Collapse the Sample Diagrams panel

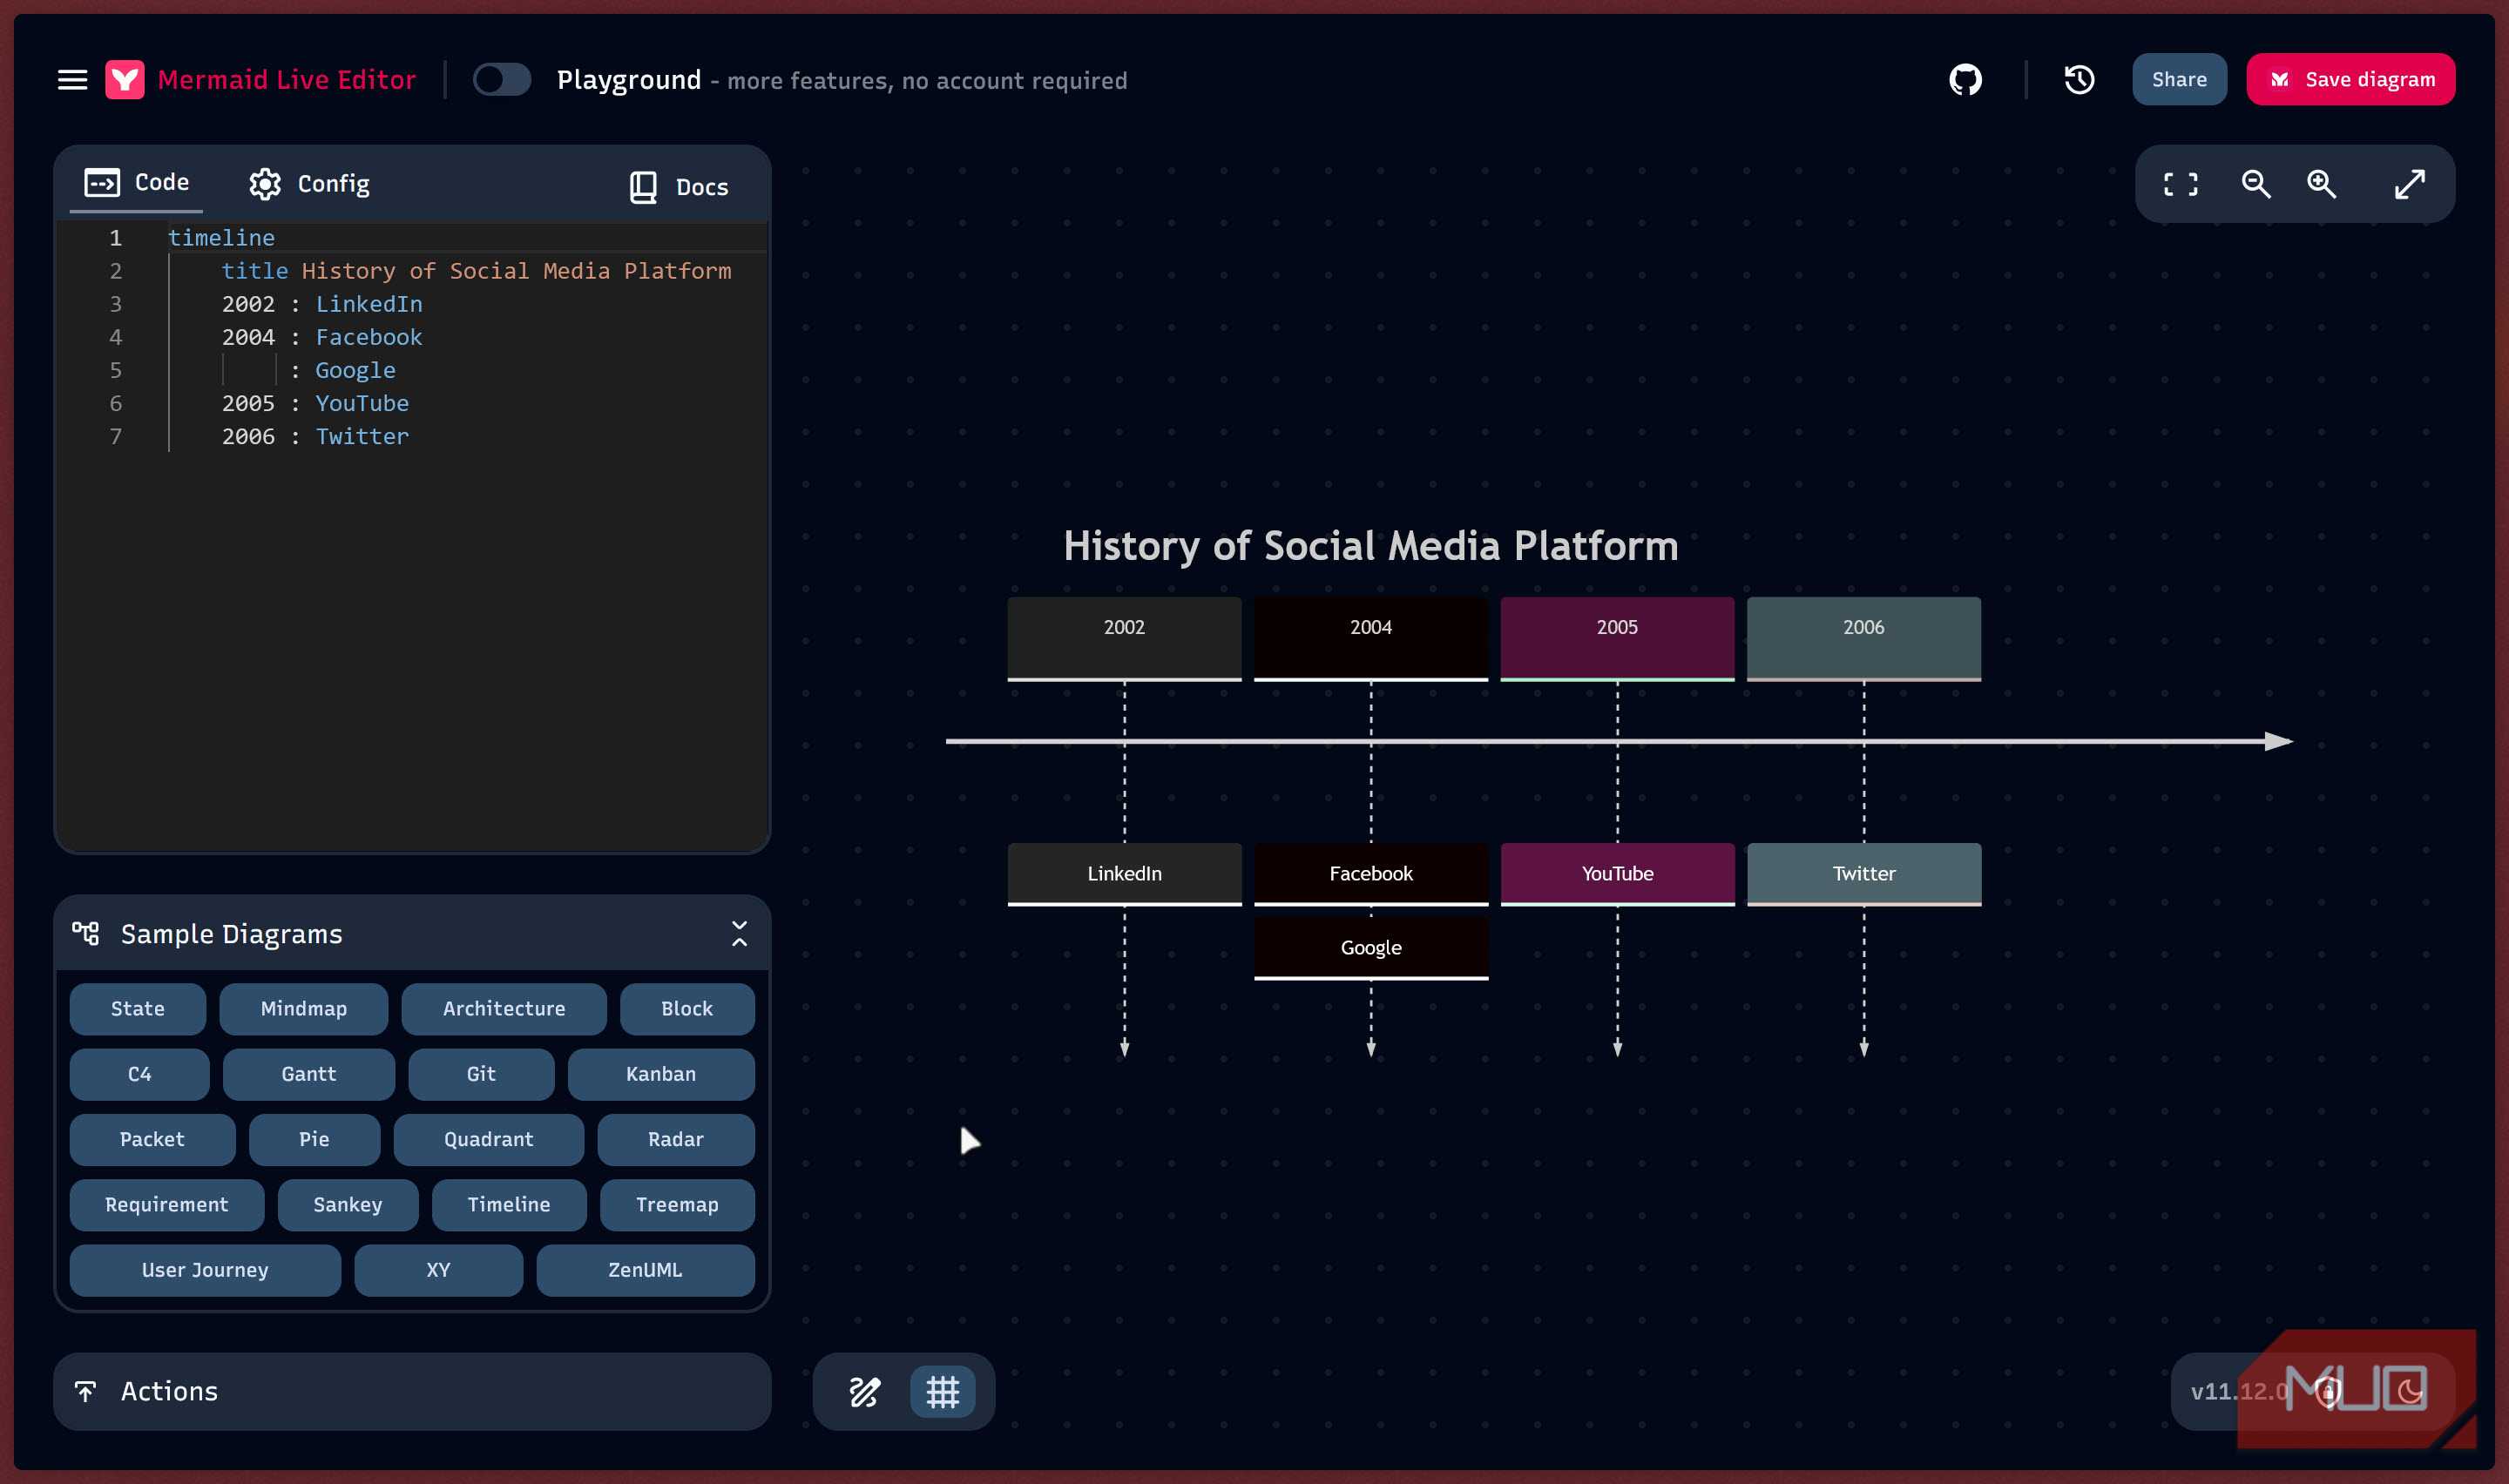tap(740, 934)
